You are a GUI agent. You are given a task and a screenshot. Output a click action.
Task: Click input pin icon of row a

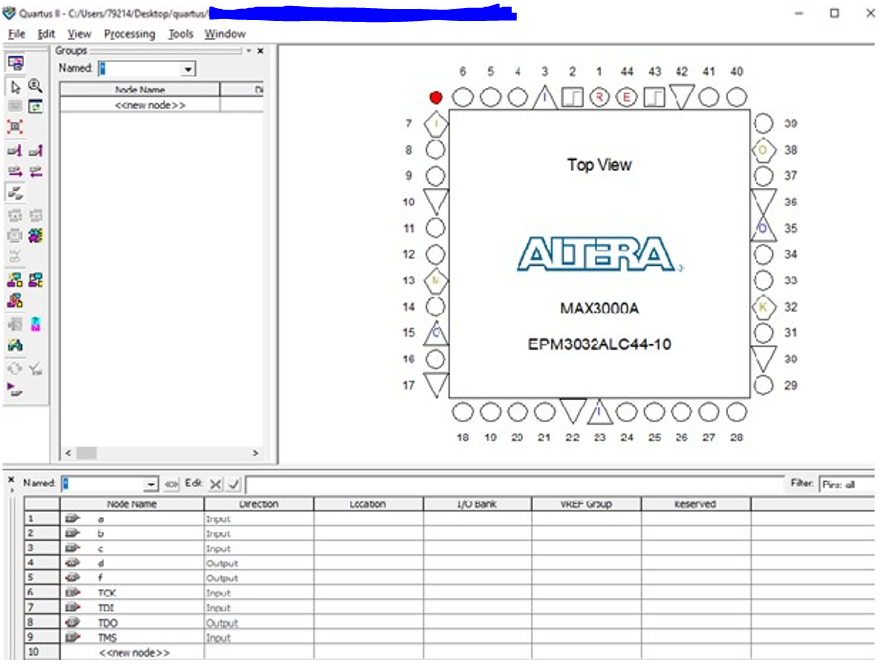click(72, 518)
